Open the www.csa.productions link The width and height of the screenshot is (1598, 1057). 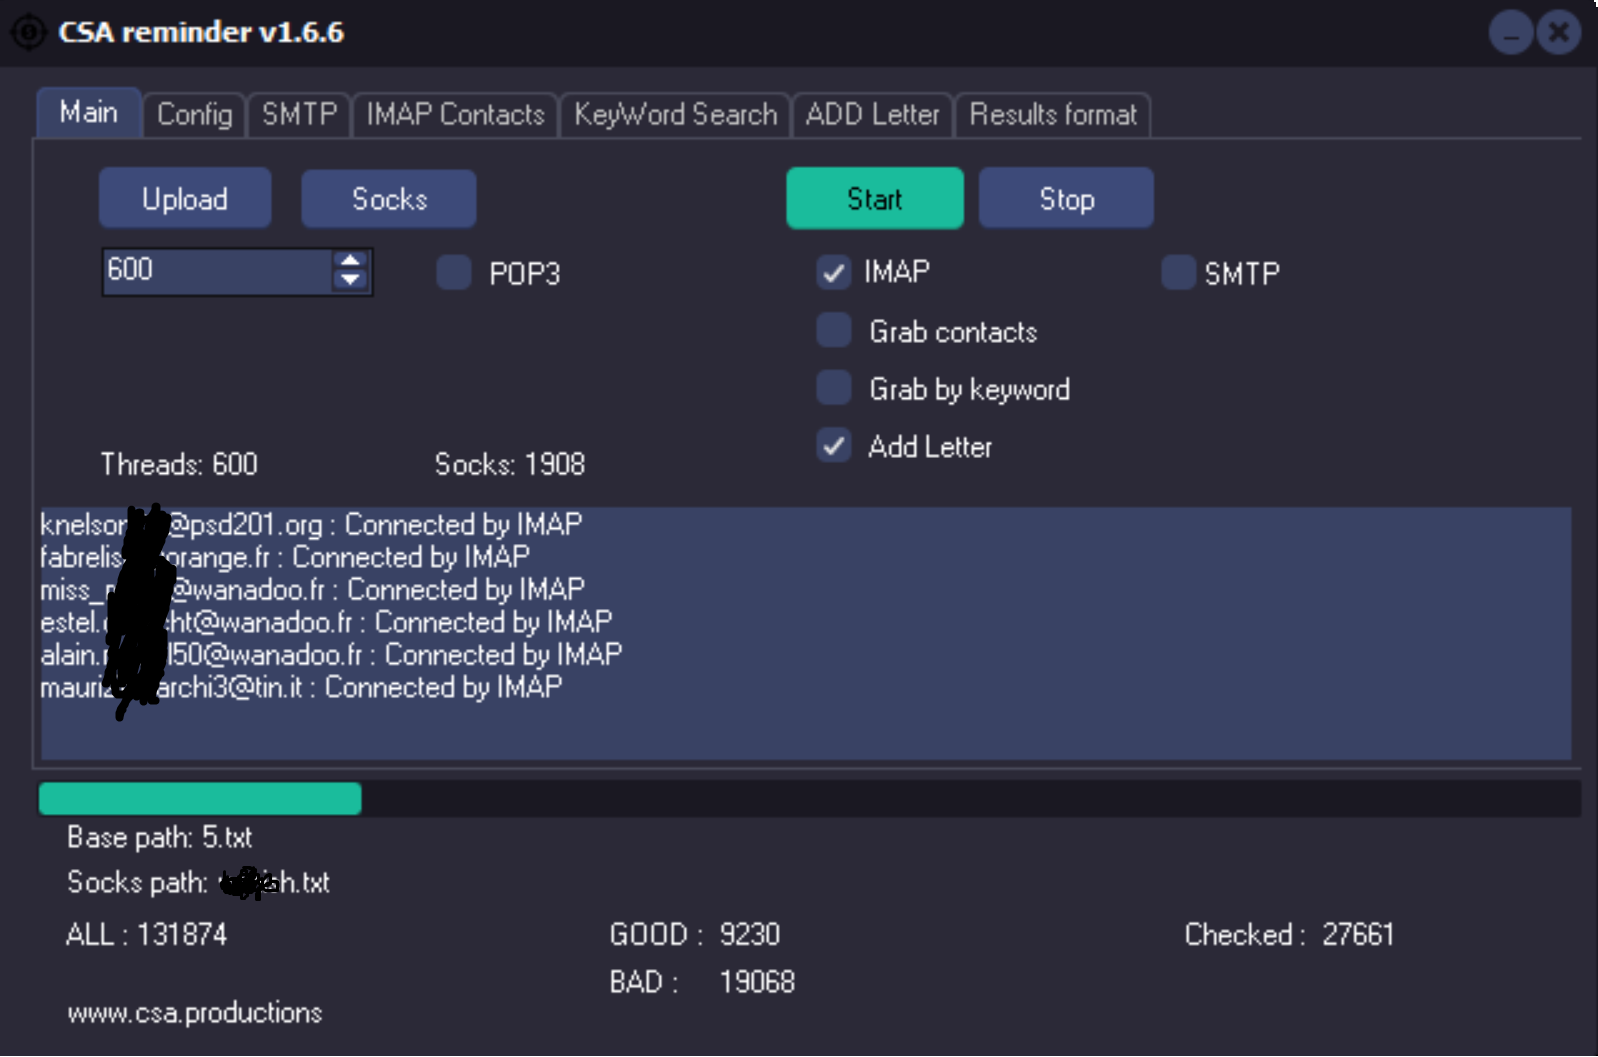click(195, 1013)
